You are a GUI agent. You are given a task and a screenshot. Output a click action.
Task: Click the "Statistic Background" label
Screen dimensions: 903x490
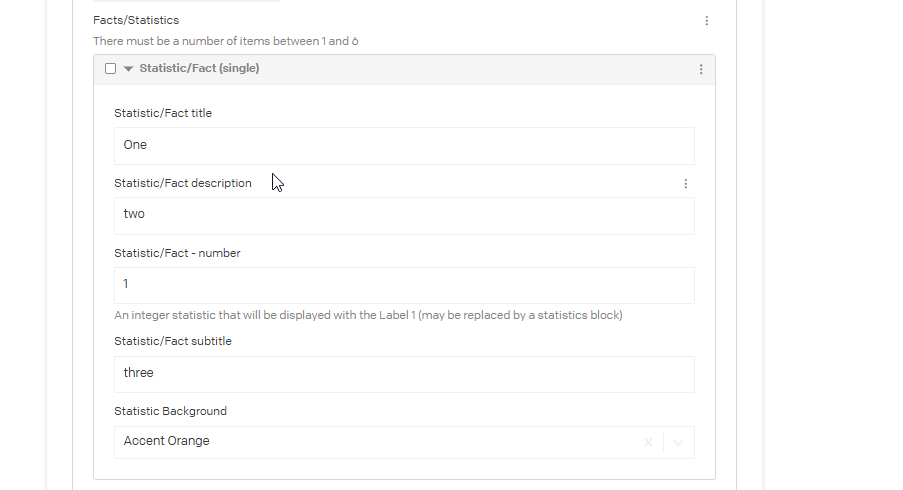[170, 411]
